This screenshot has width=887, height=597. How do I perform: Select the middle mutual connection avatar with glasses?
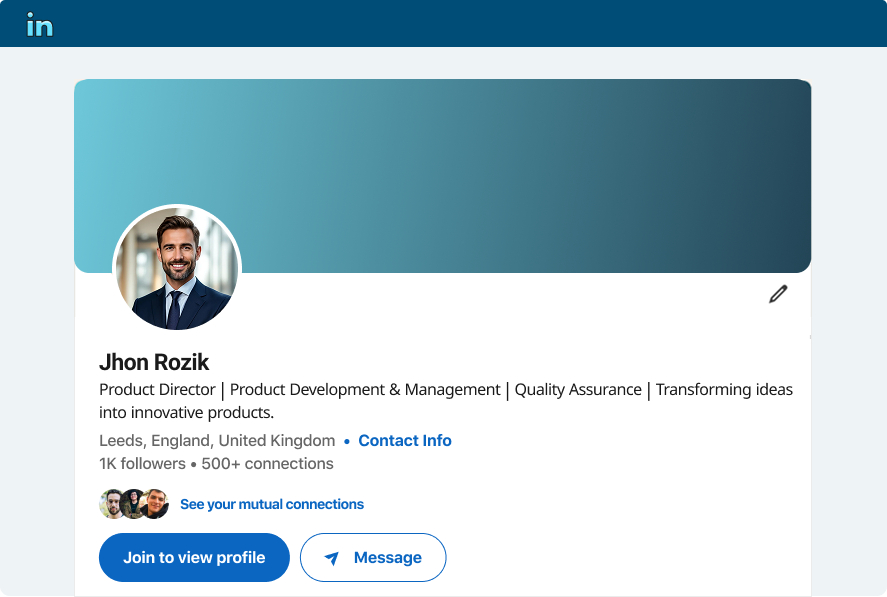[134, 504]
